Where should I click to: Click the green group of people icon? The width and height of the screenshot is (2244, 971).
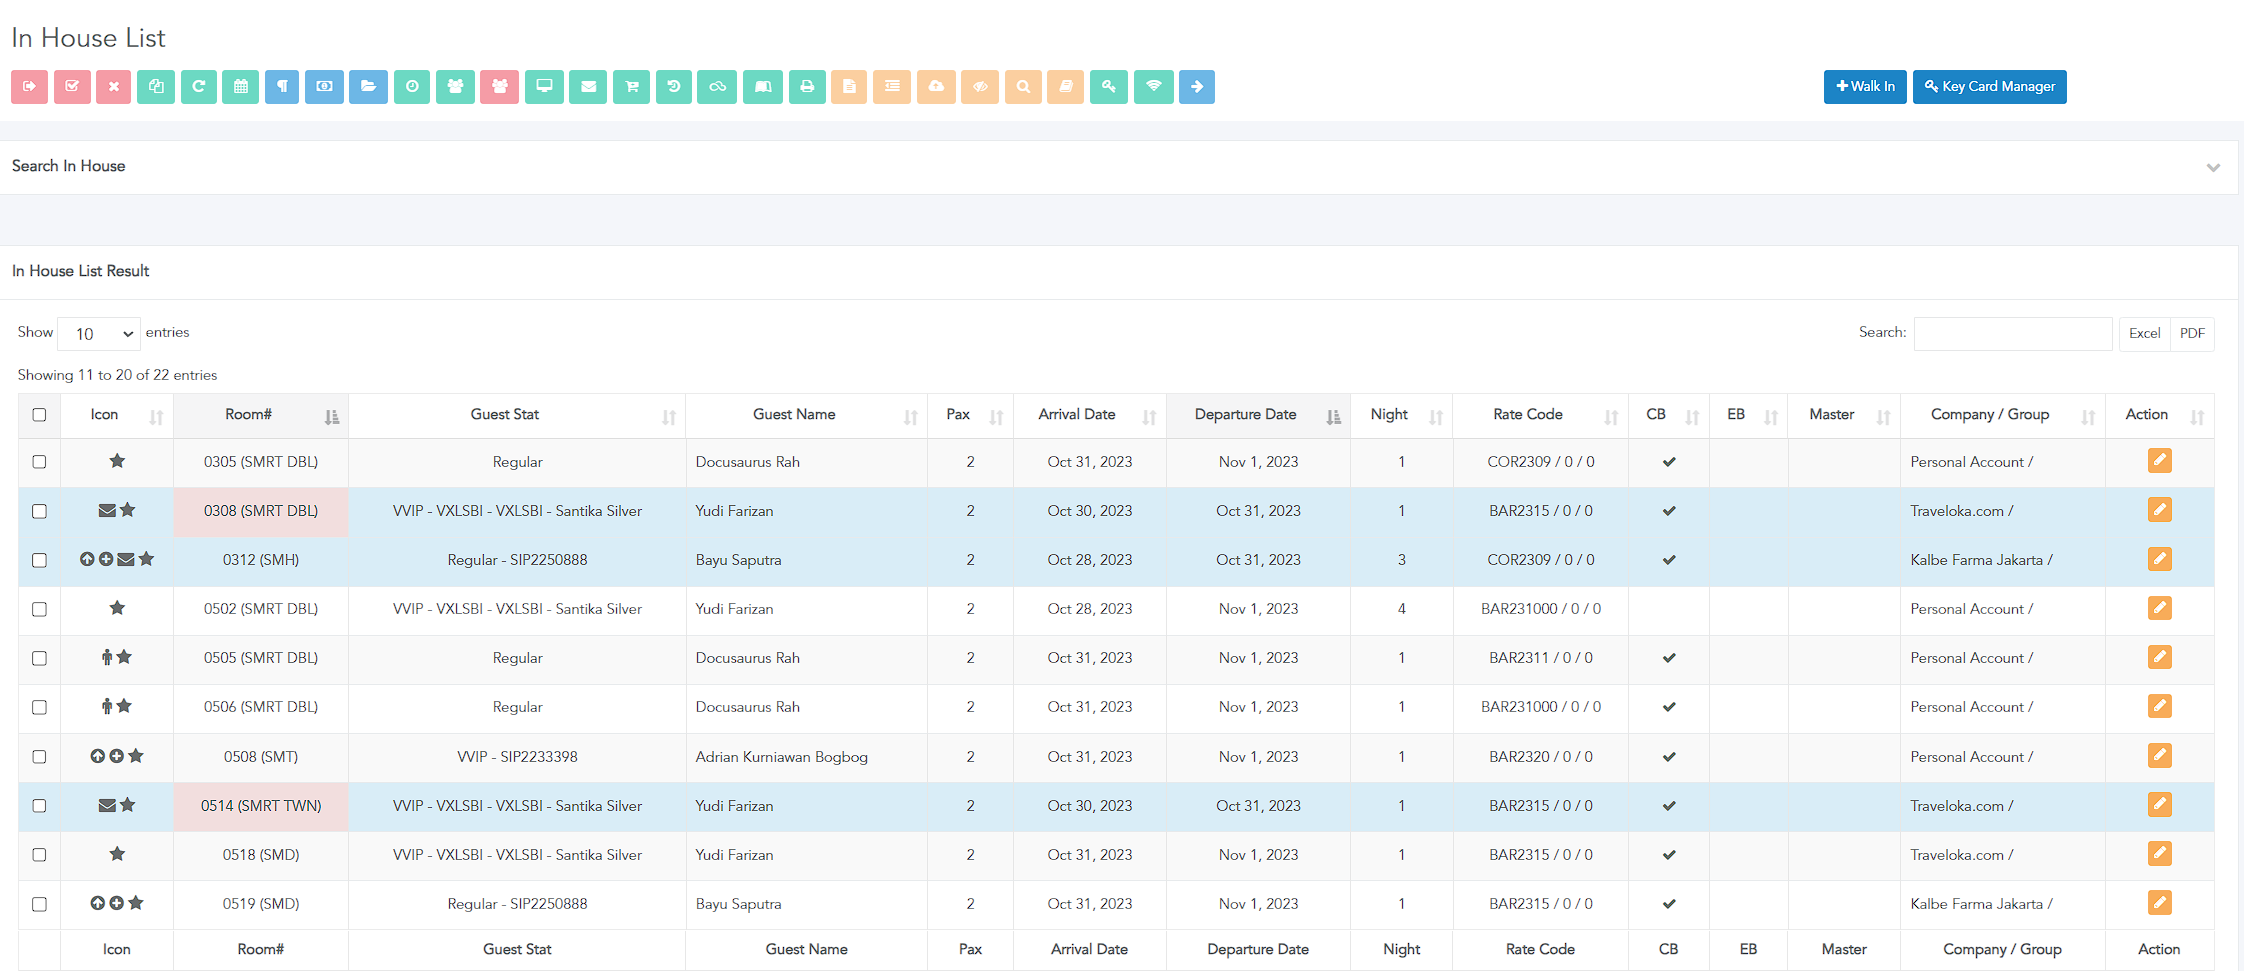click(x=455, y=87)
